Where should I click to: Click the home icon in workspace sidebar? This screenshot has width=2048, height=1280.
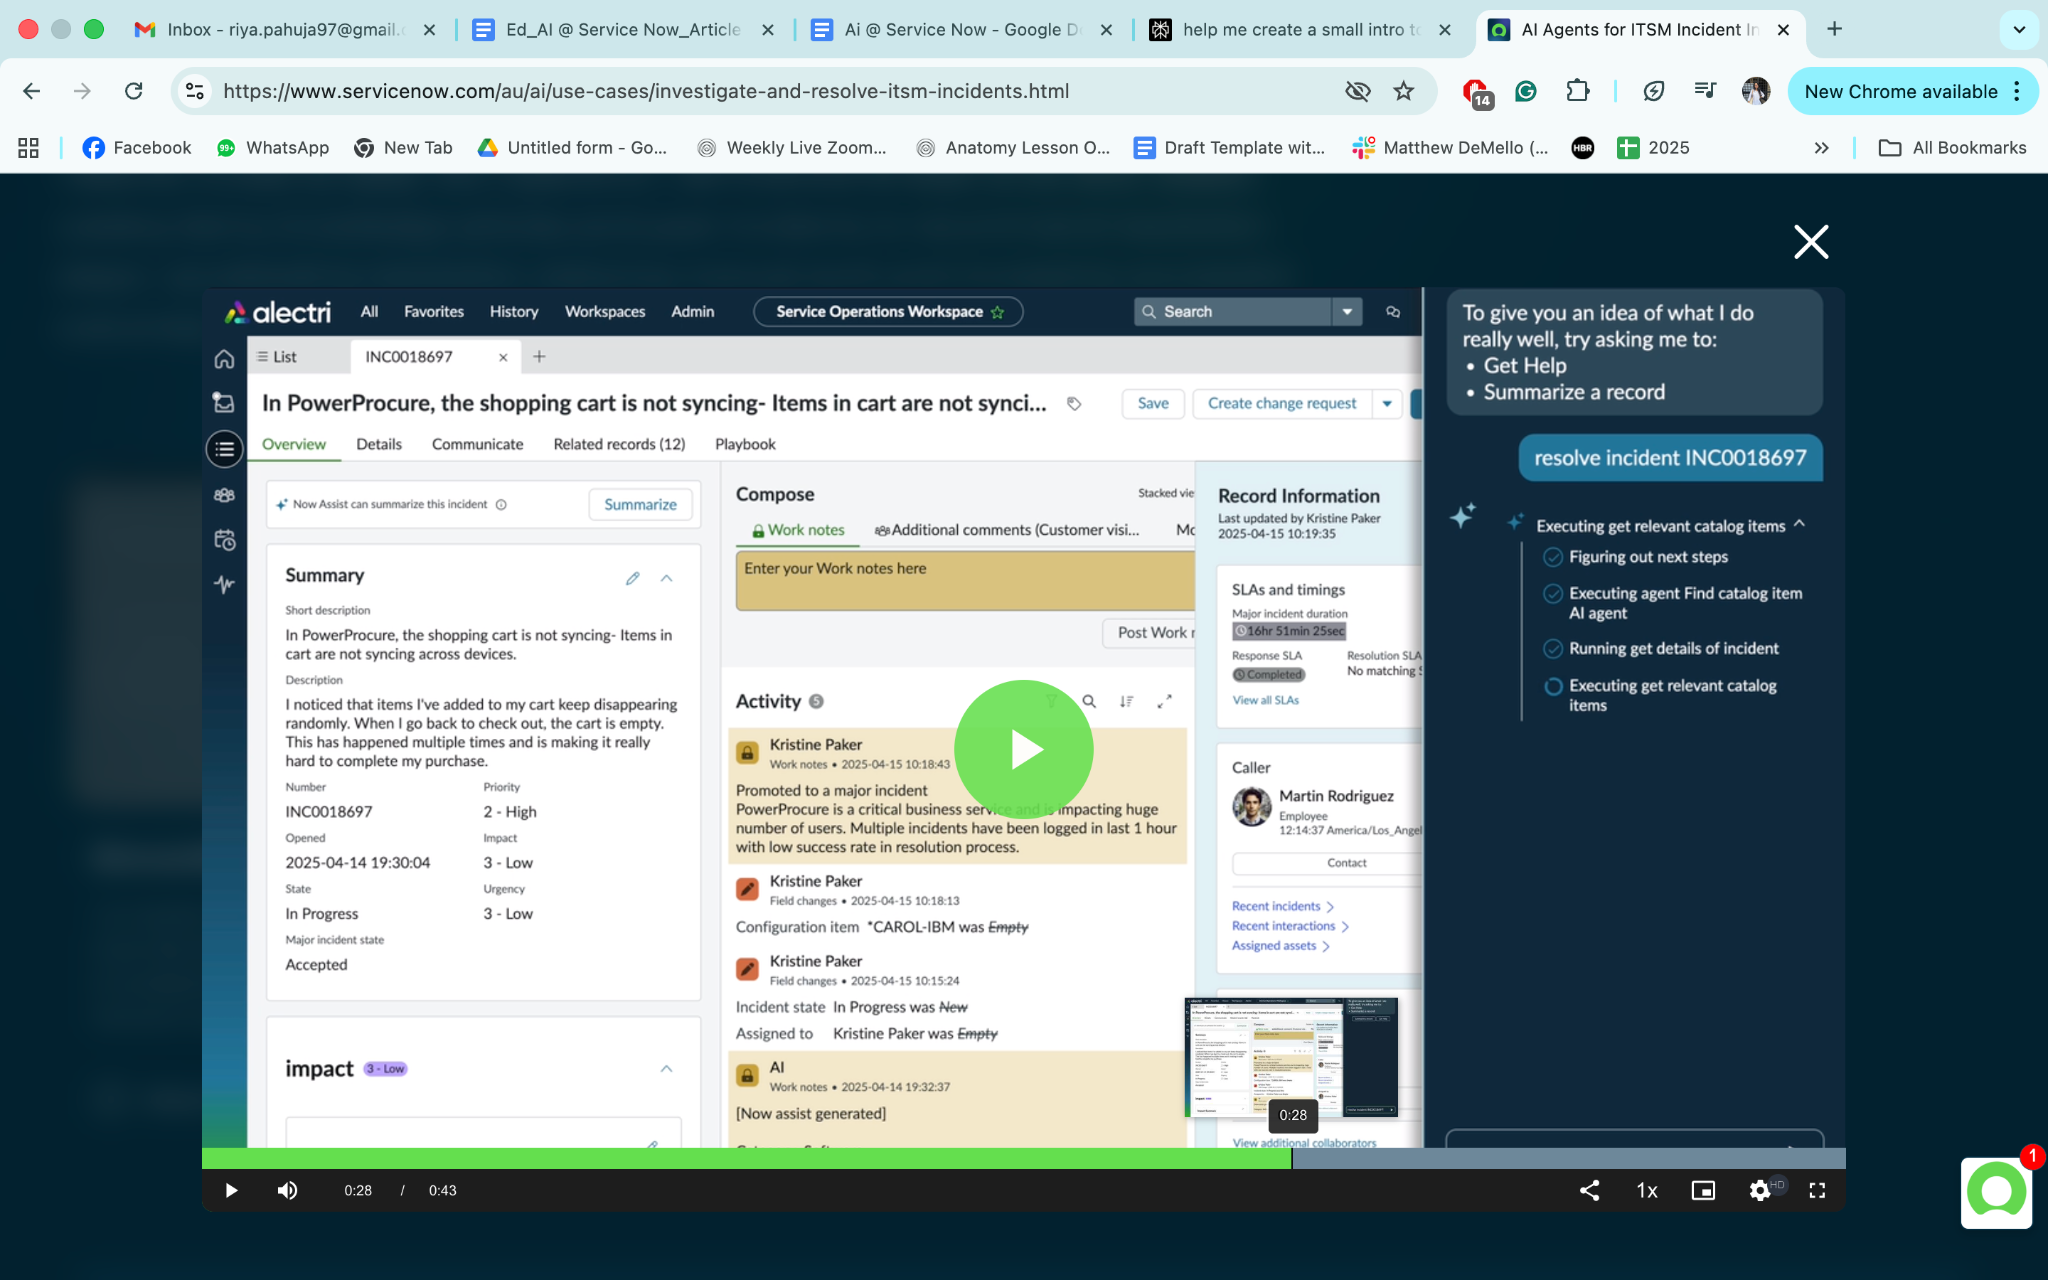224,359
